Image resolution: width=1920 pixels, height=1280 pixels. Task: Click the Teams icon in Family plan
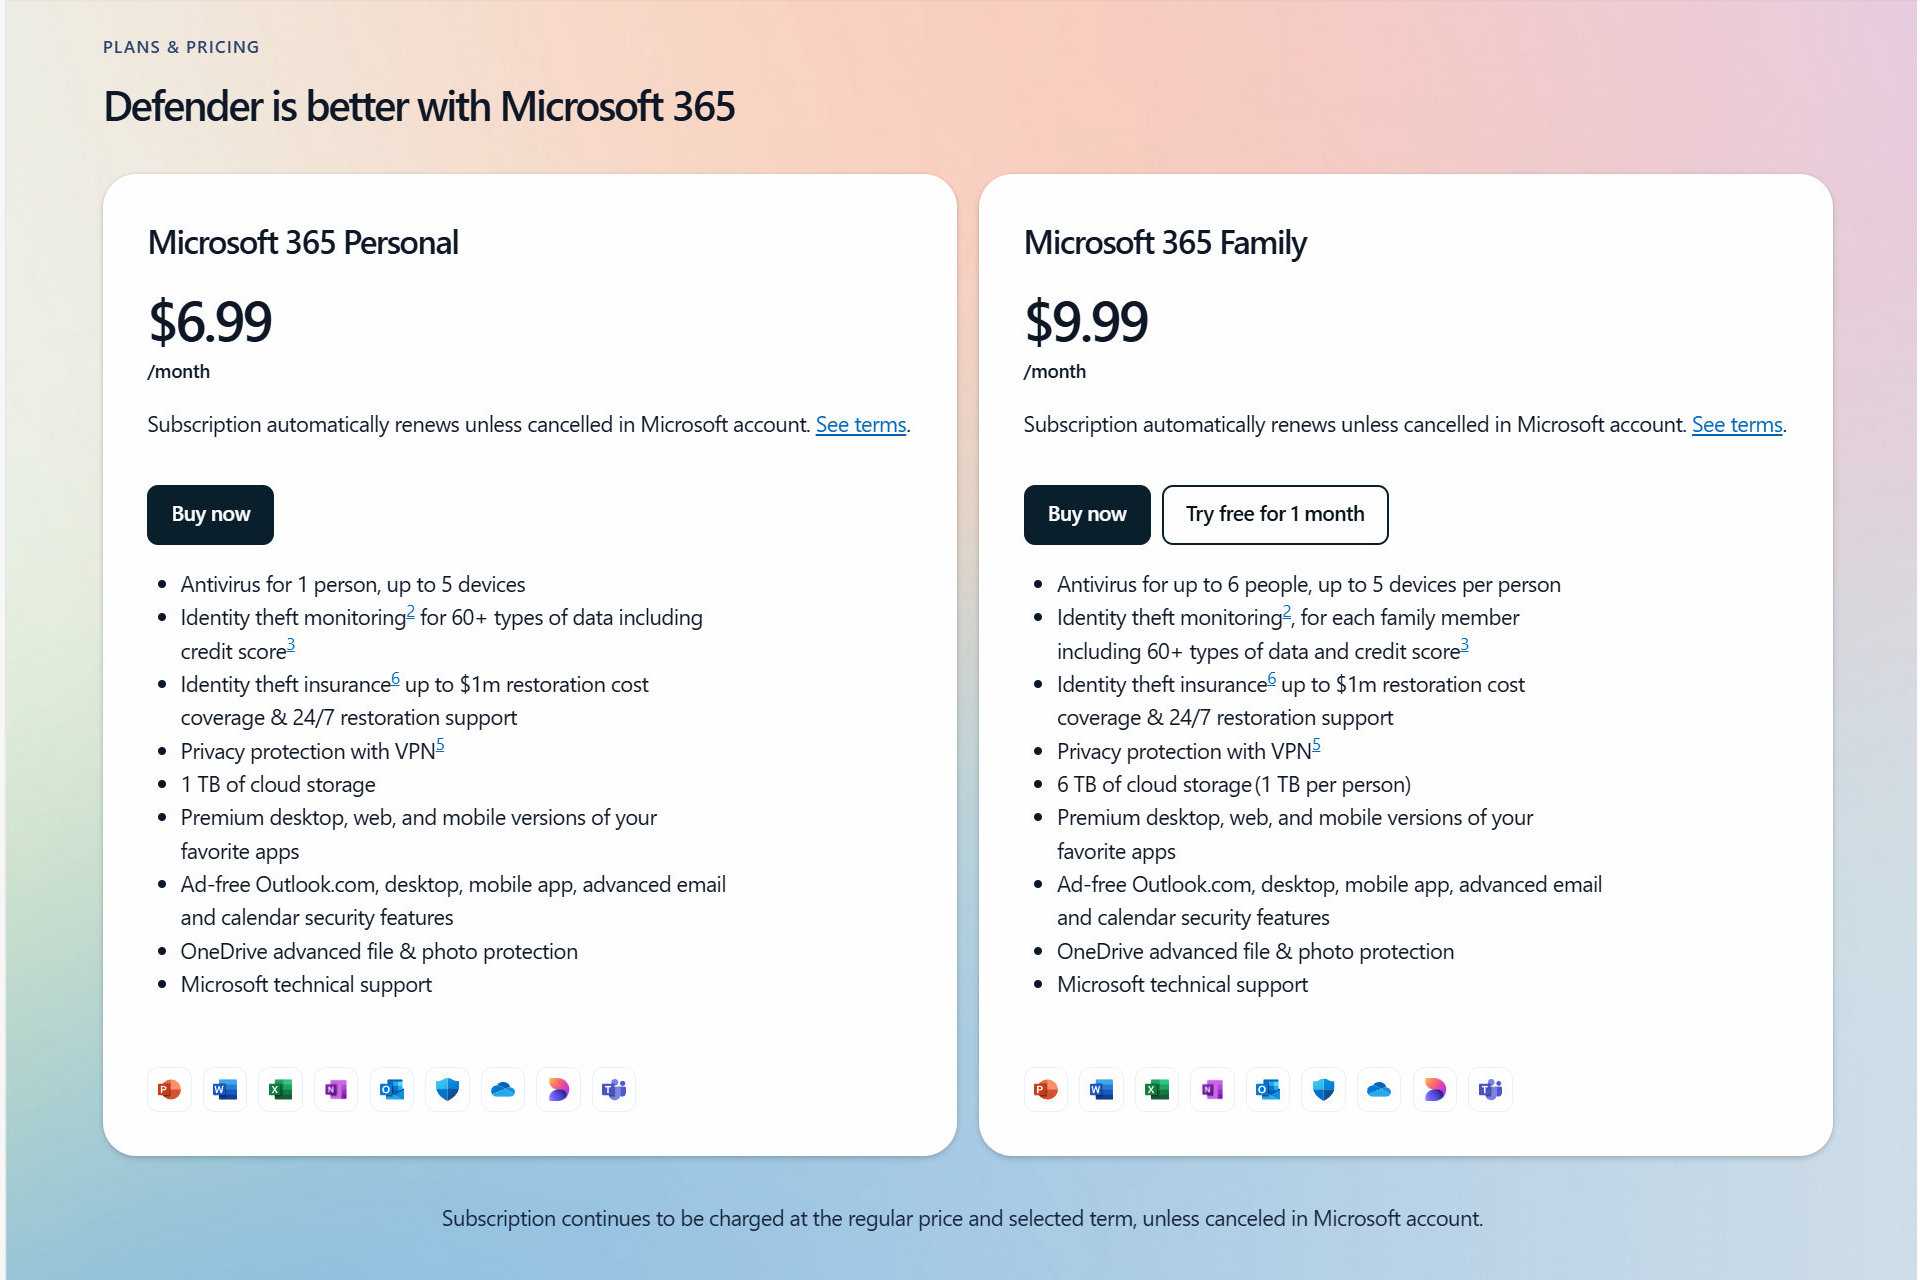click(x=1491, y=1089)
